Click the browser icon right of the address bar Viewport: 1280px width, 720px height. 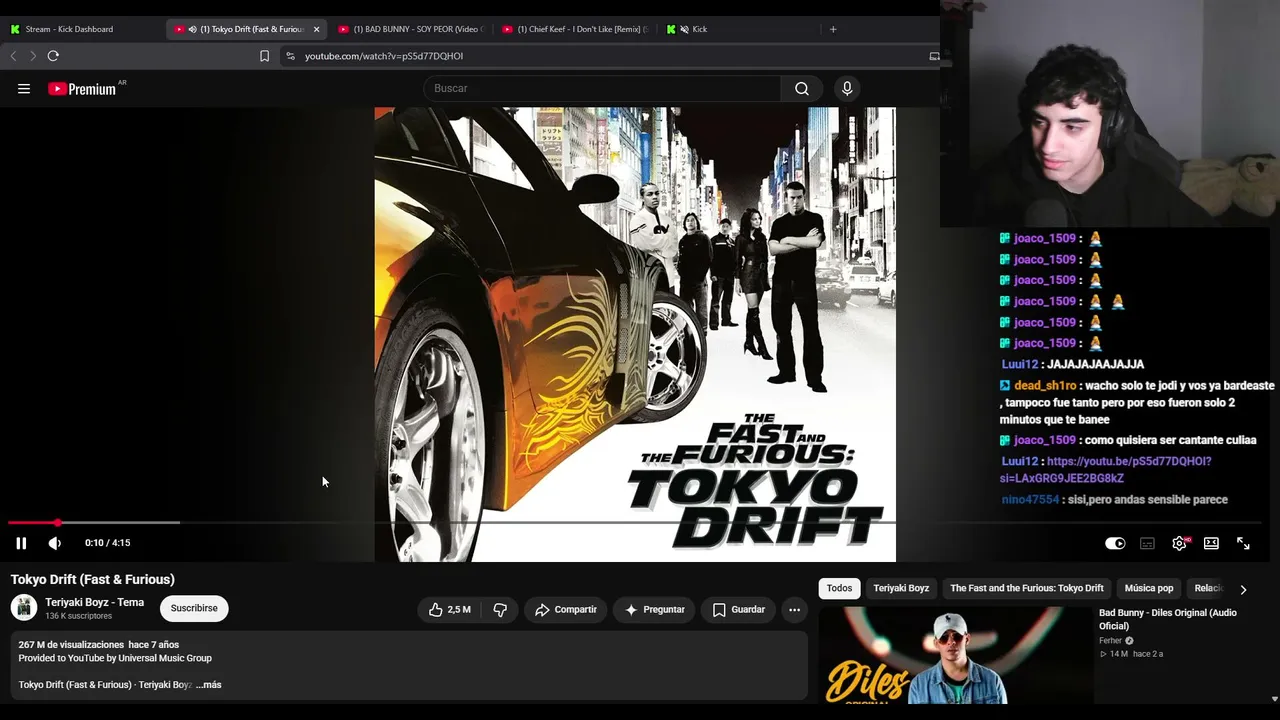(x=934, y=56)
